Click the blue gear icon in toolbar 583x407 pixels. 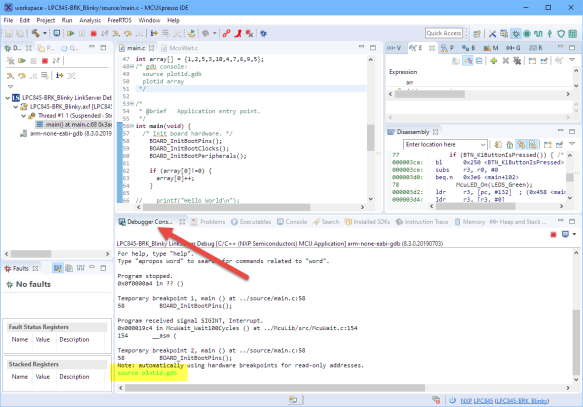[x=264, y=33]
